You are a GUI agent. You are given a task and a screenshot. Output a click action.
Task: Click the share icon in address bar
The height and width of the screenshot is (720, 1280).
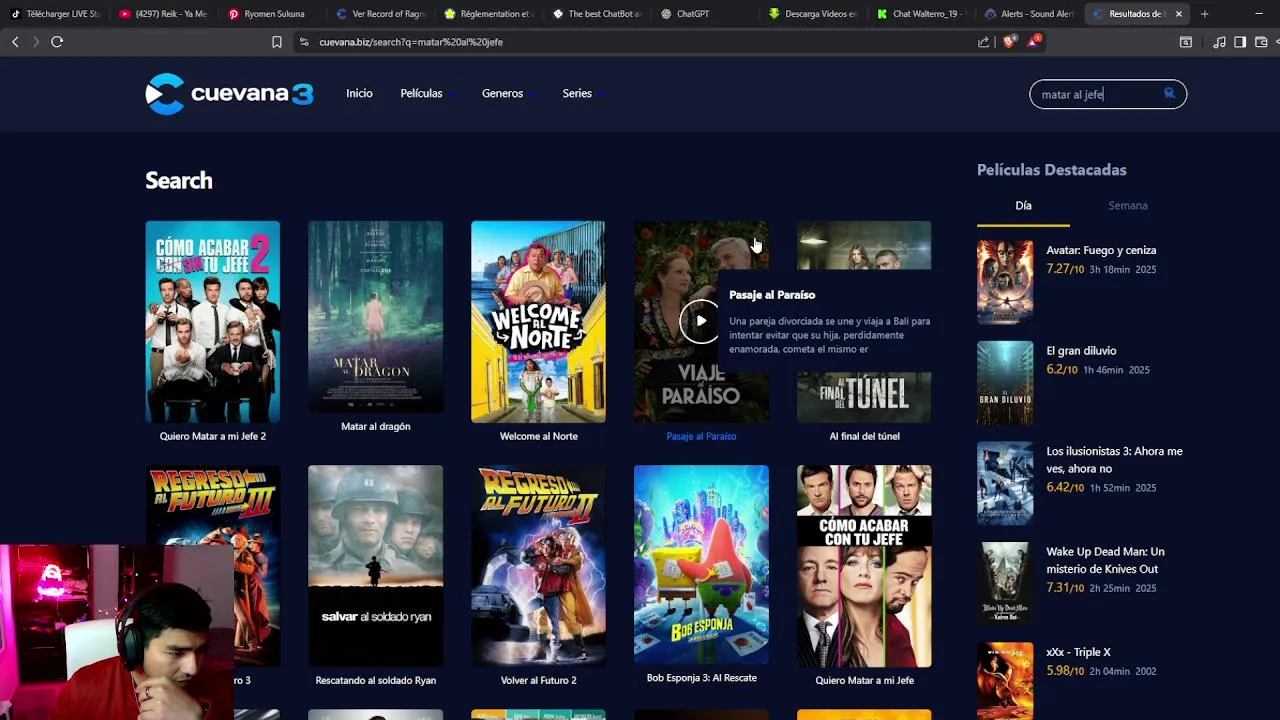pyautogui.click(x=984, y=42)
